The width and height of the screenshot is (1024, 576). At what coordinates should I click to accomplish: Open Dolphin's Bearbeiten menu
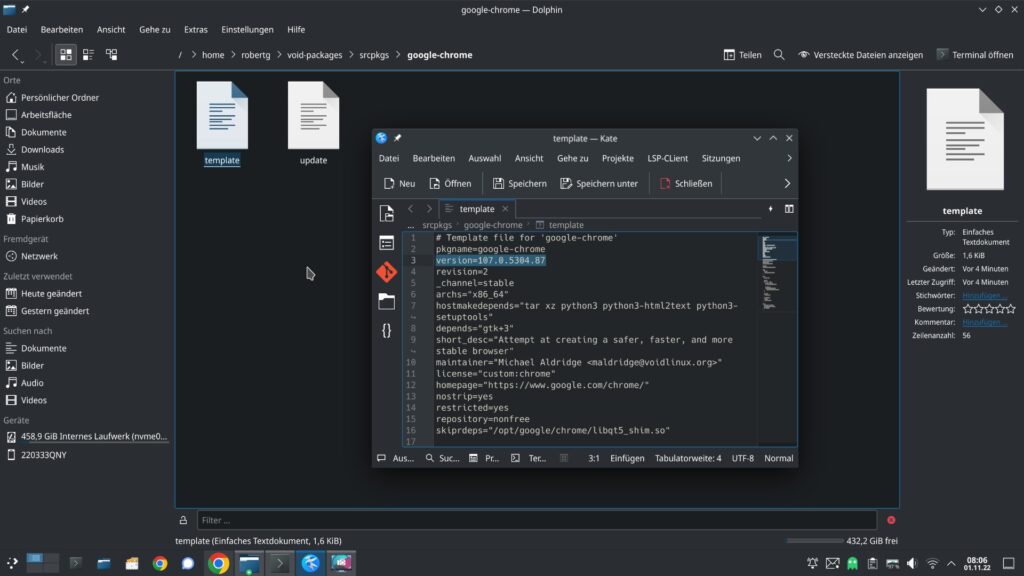coord(61,29)
